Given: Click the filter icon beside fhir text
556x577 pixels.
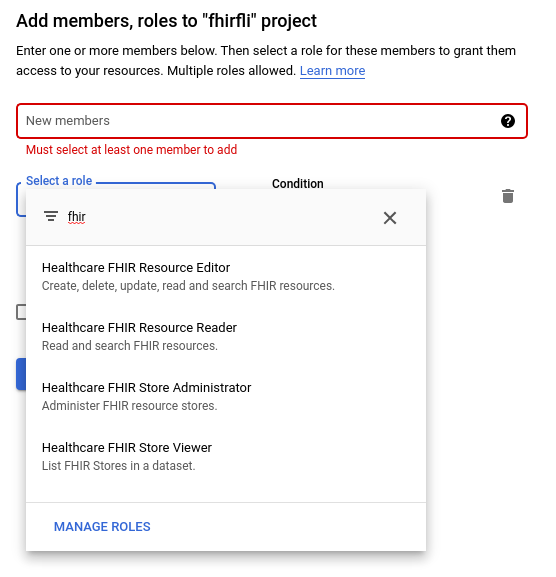Looking at the screenshot, I should pyautogui.click(x=51, y=216).
